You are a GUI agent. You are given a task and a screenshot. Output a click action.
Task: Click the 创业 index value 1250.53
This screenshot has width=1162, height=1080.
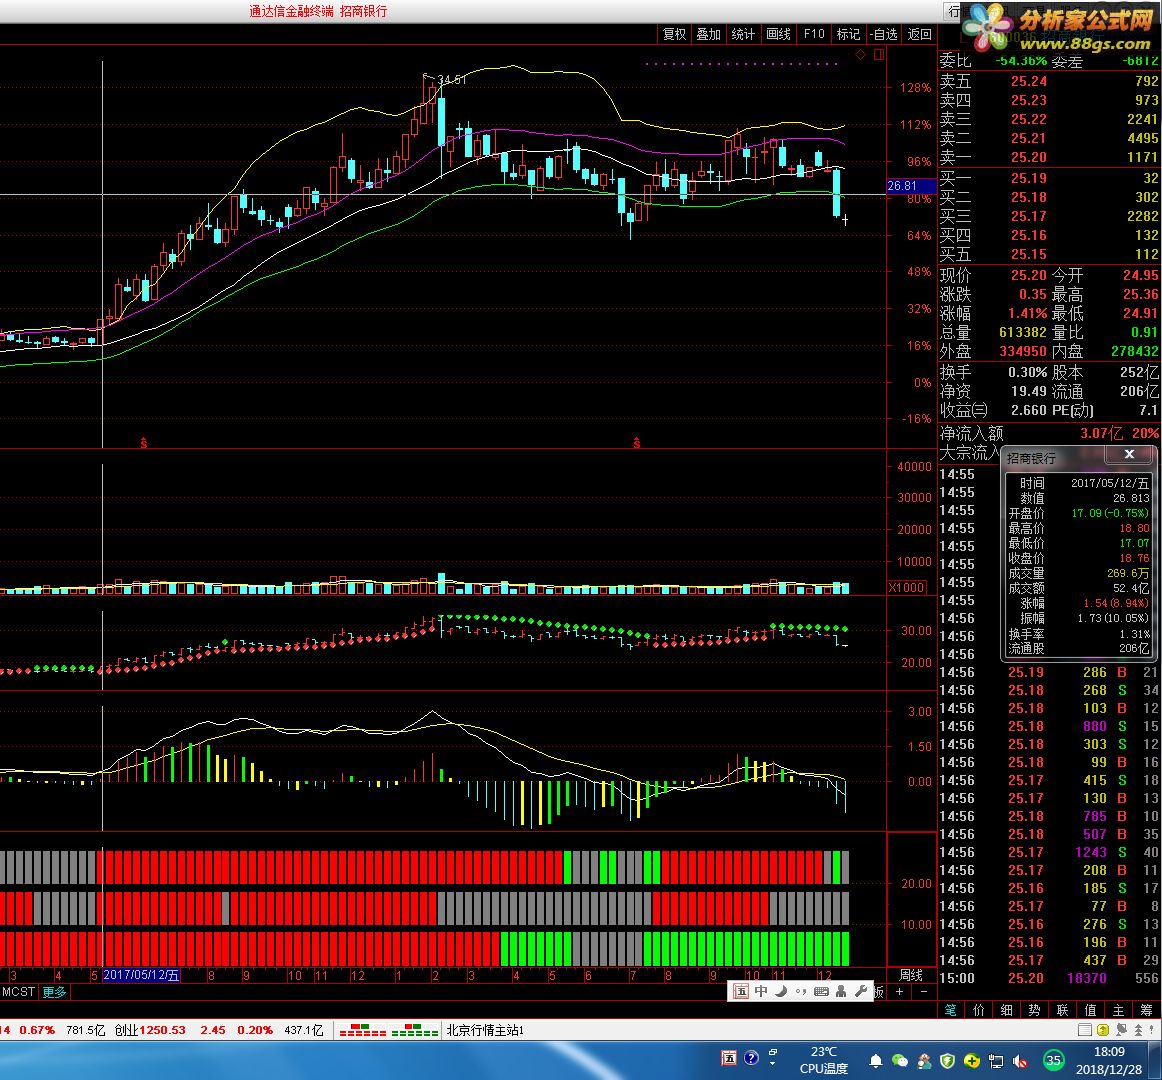pos(162,1030)
